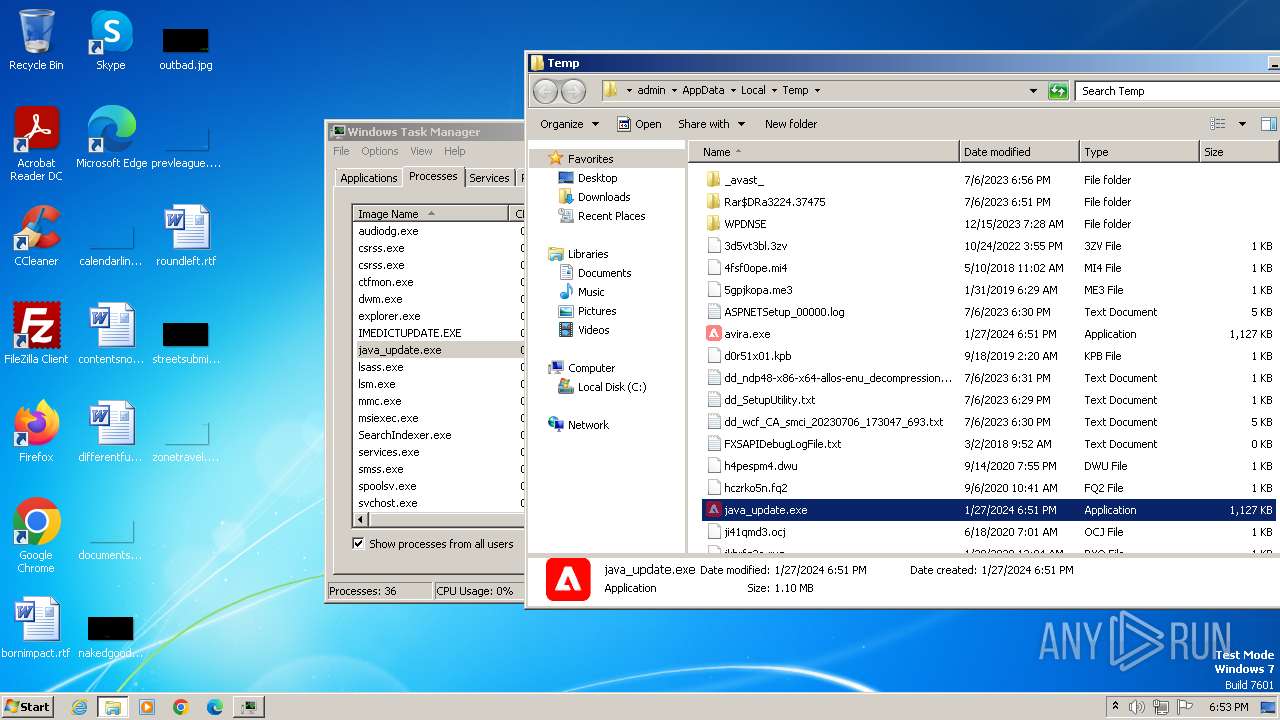Open Acrobat Reader DC desktop shortcut
The width and height of the screenshot is (1280, 720).
click(36, 144)
